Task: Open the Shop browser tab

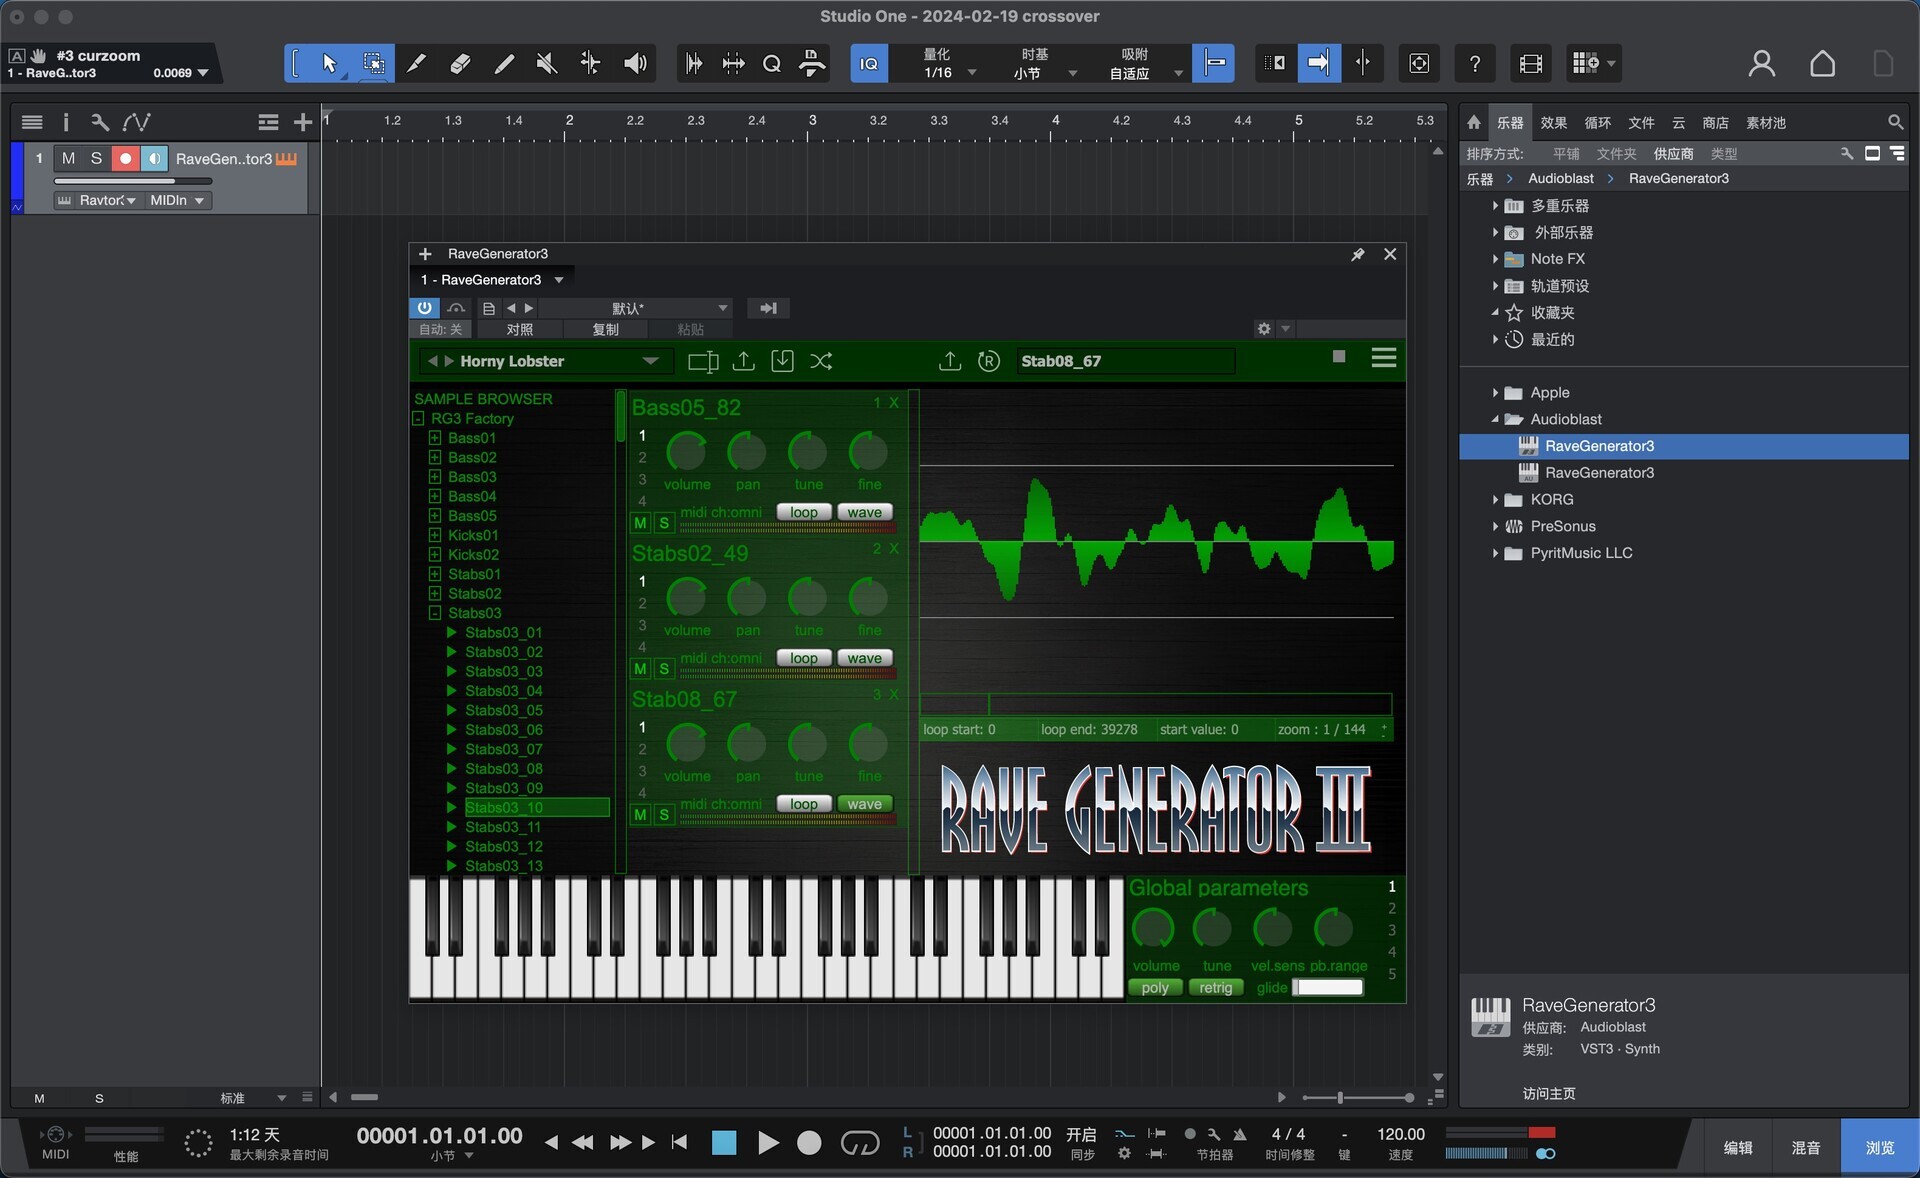Action: tap(1715, 123)
